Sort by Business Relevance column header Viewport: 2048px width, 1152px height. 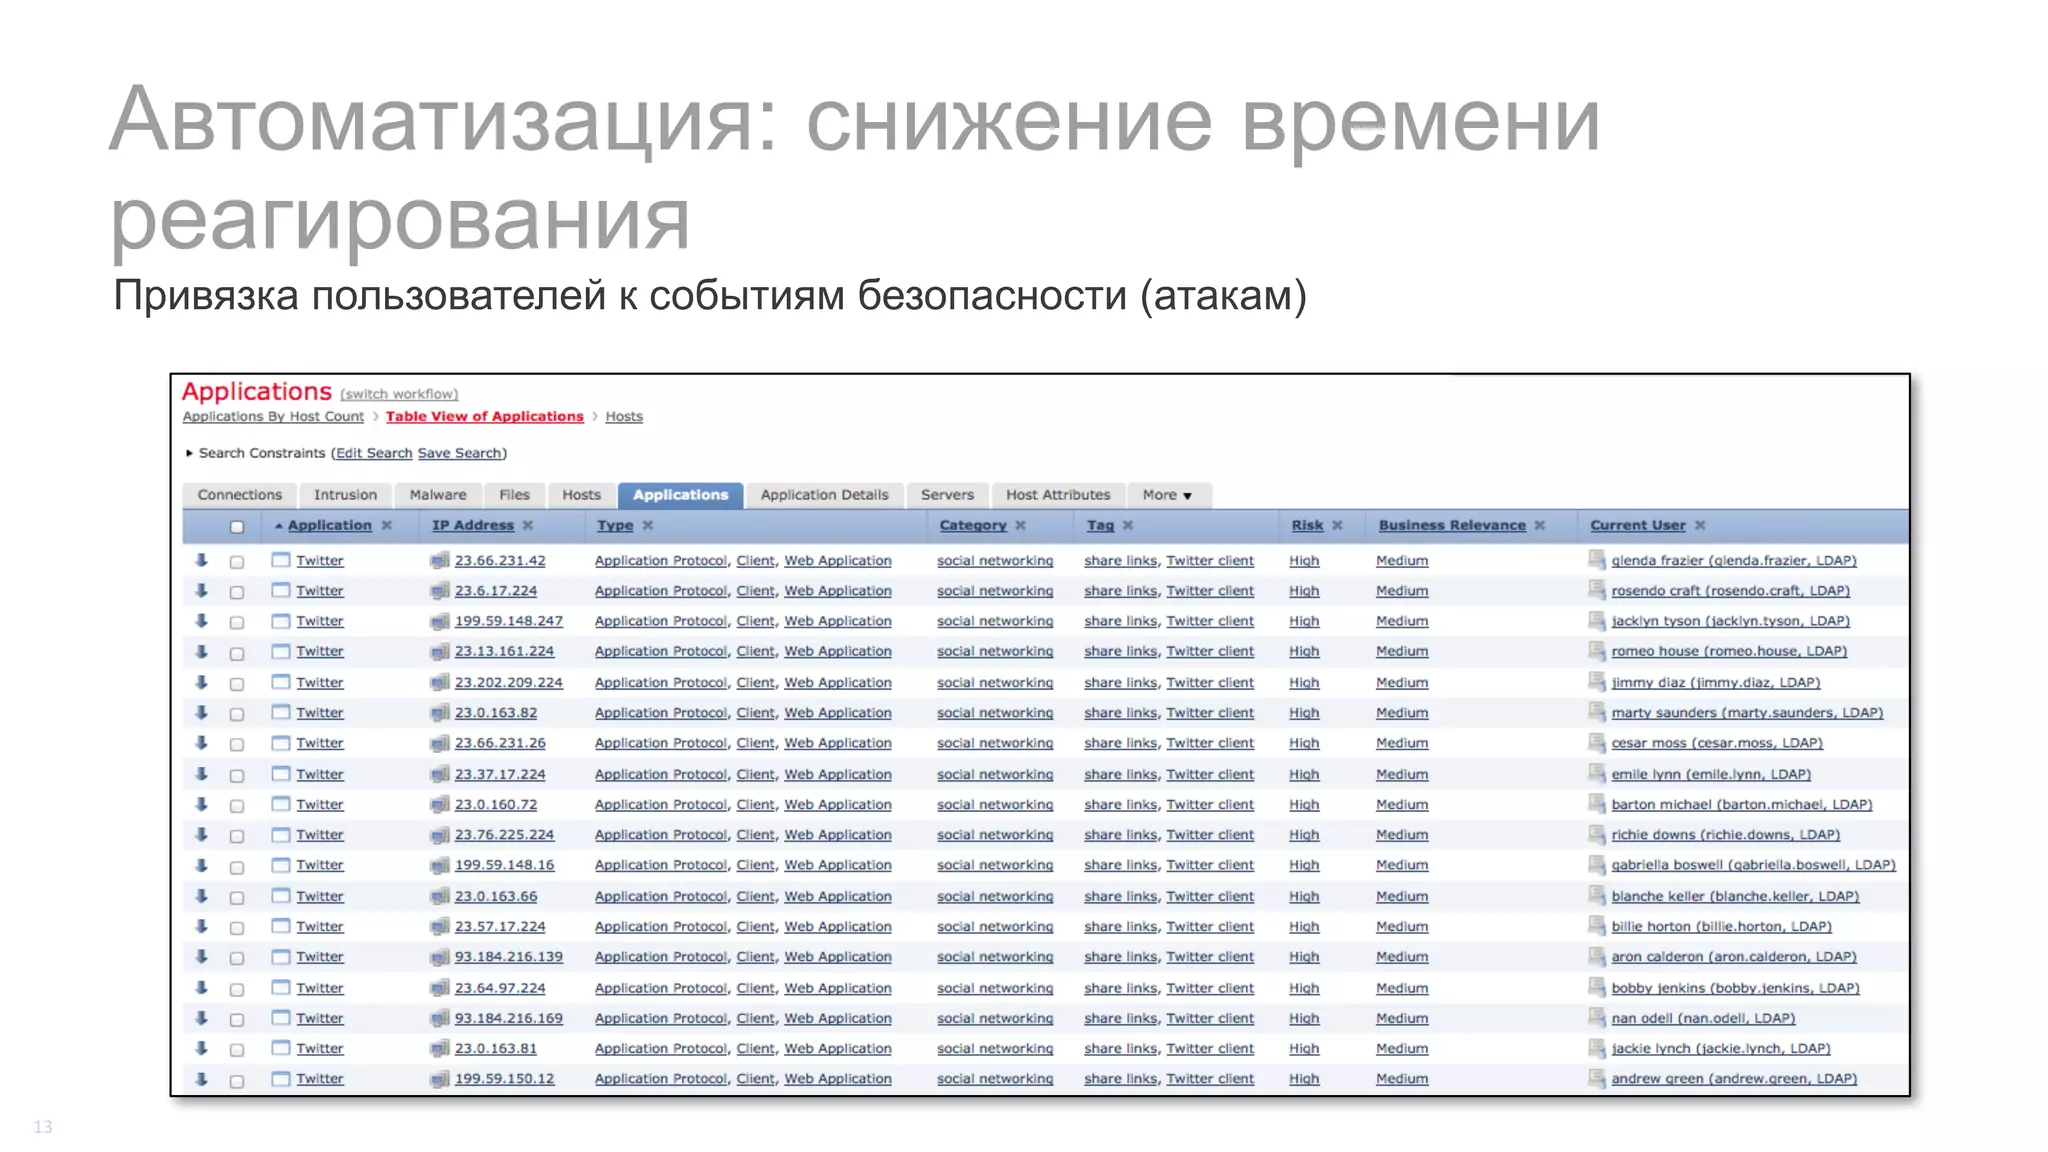click(1452, 525)
